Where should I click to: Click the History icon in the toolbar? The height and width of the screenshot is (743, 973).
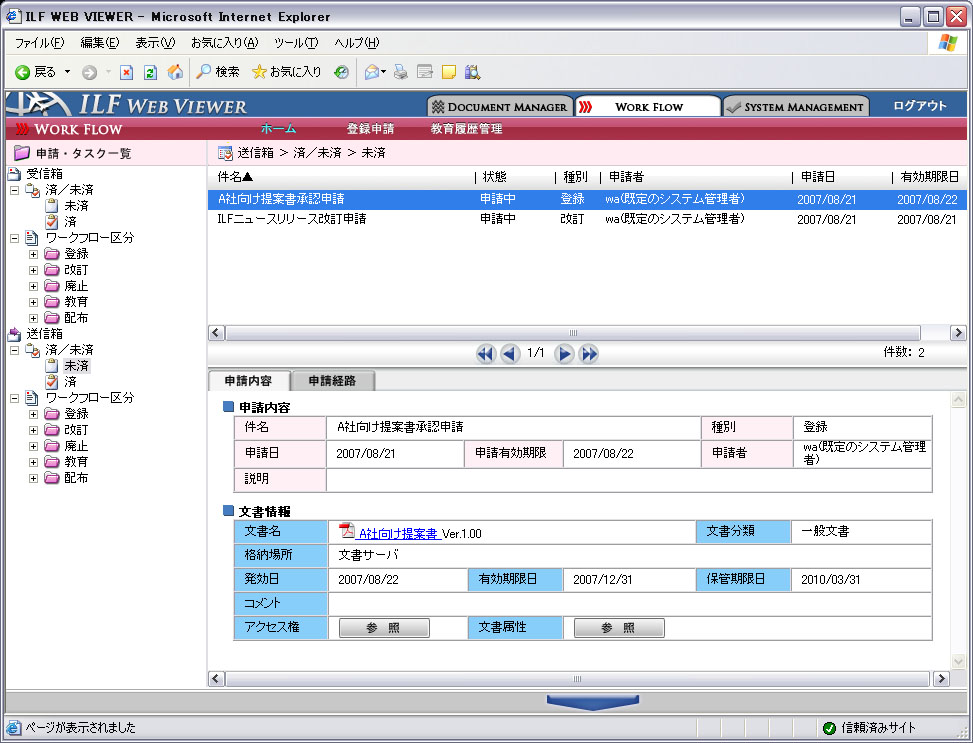pos(341,73)
